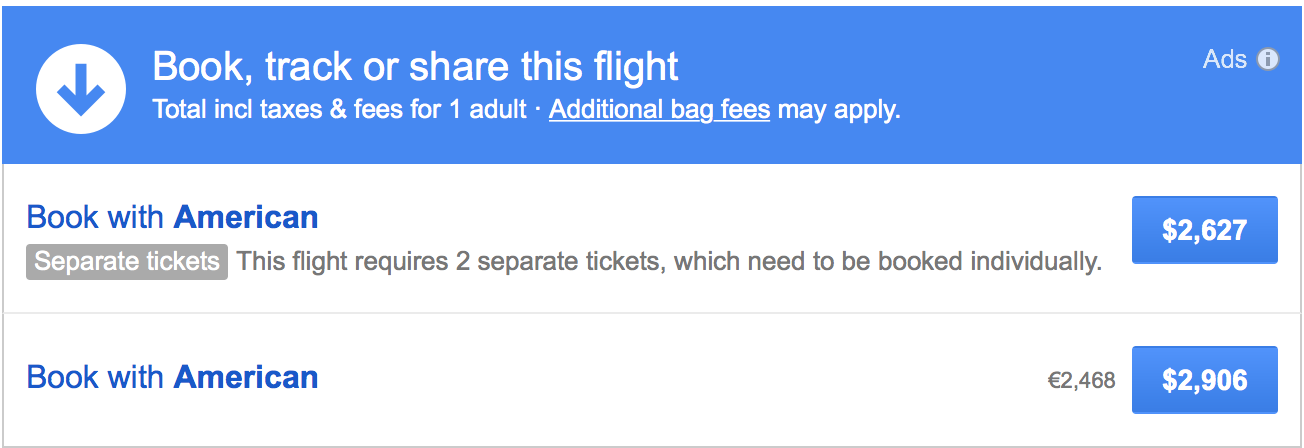Click the bold American in first row
The height and width of the screenshot is (448, 1304).
click(x=246, y=217)
